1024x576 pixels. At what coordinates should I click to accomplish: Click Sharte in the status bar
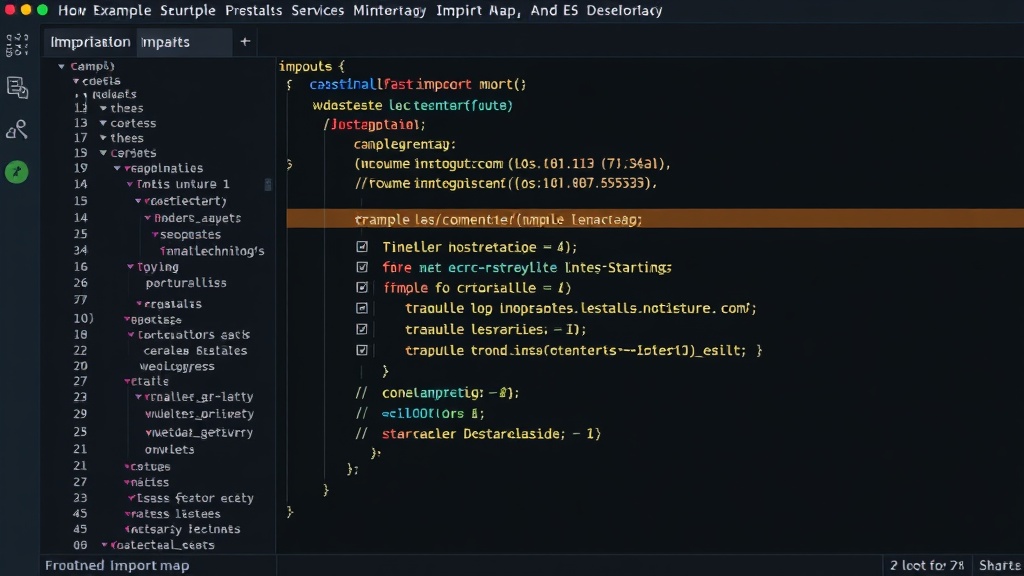(999, 566)
